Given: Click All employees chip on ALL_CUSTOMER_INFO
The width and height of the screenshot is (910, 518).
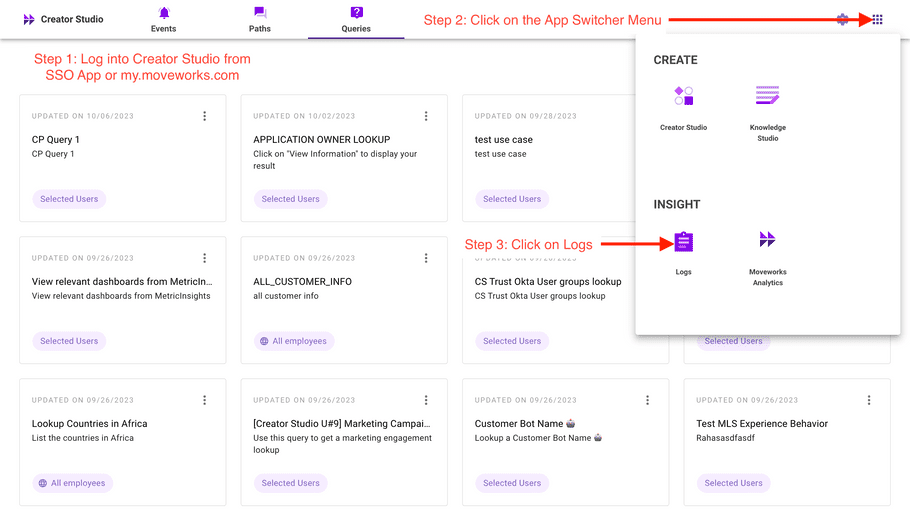Looking at the screenshot, I should 294,341.
